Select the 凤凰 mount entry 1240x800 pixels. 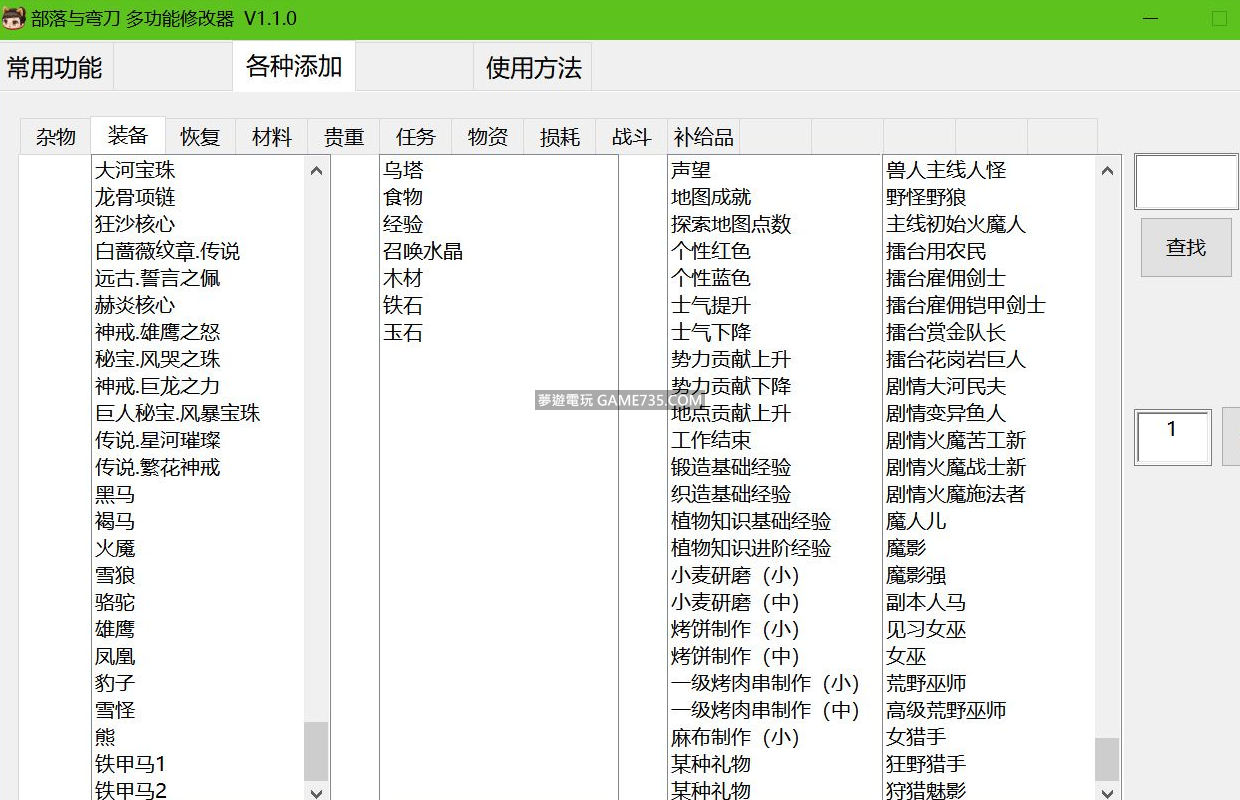coord(115,657)
